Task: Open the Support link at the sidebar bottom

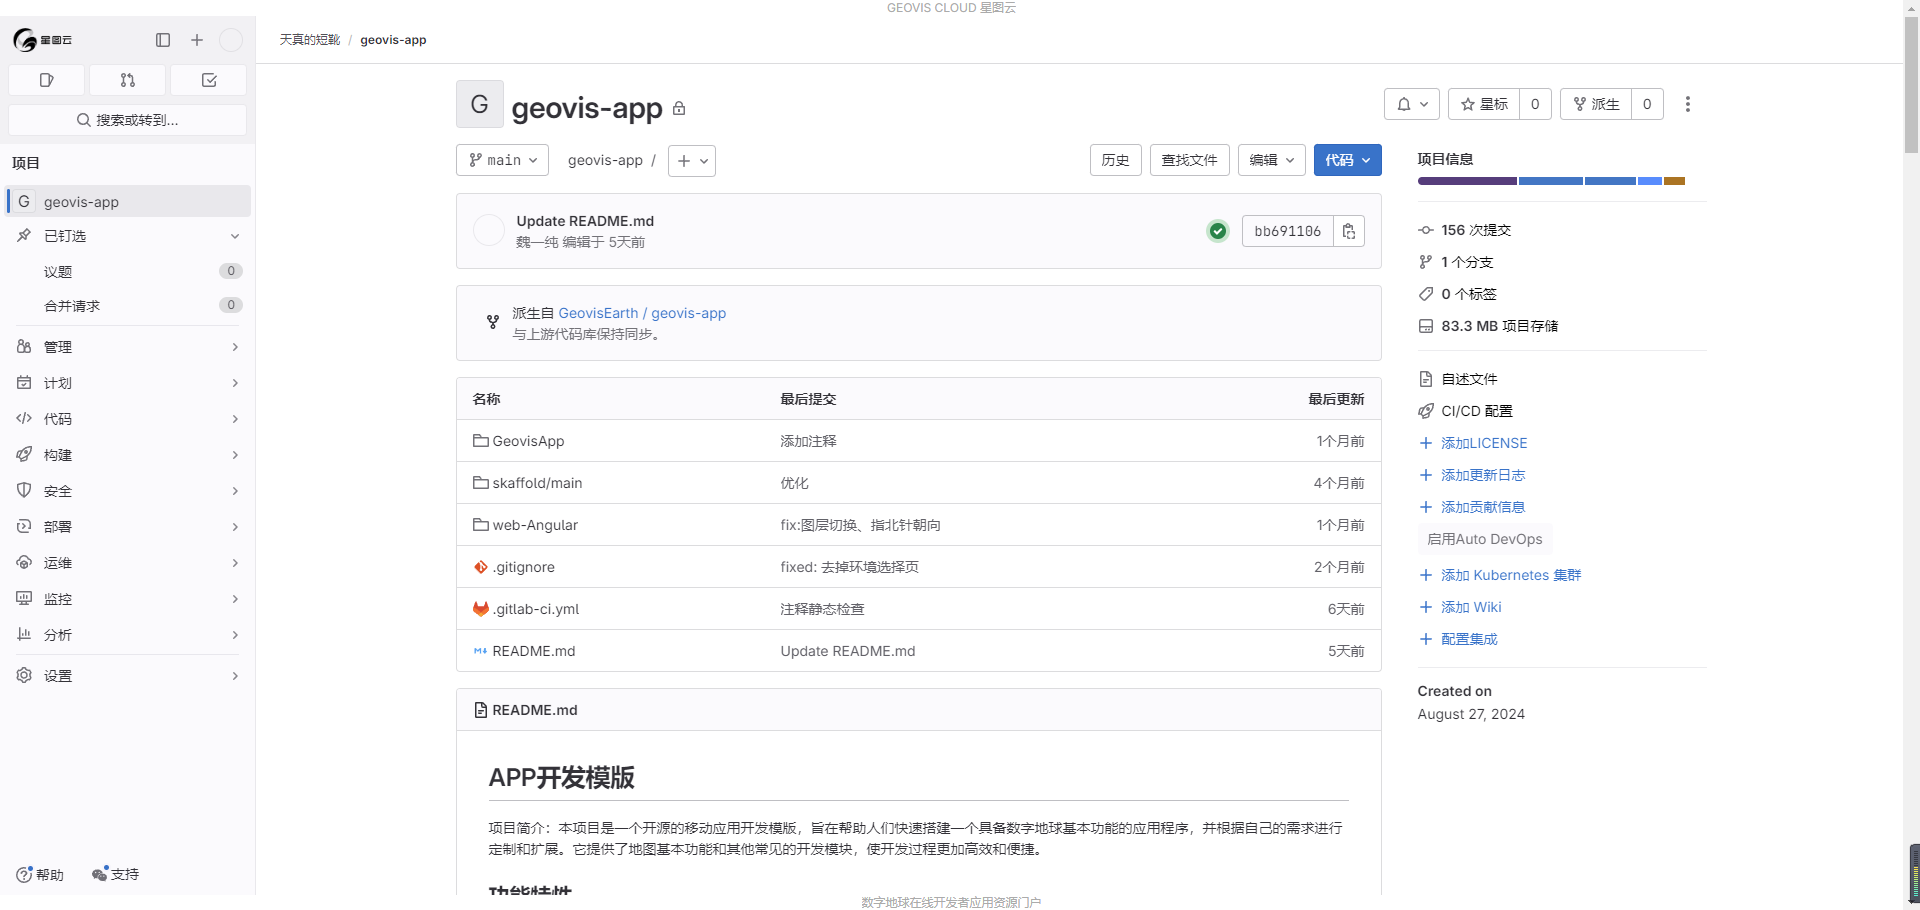Action: tap(115, 874)
